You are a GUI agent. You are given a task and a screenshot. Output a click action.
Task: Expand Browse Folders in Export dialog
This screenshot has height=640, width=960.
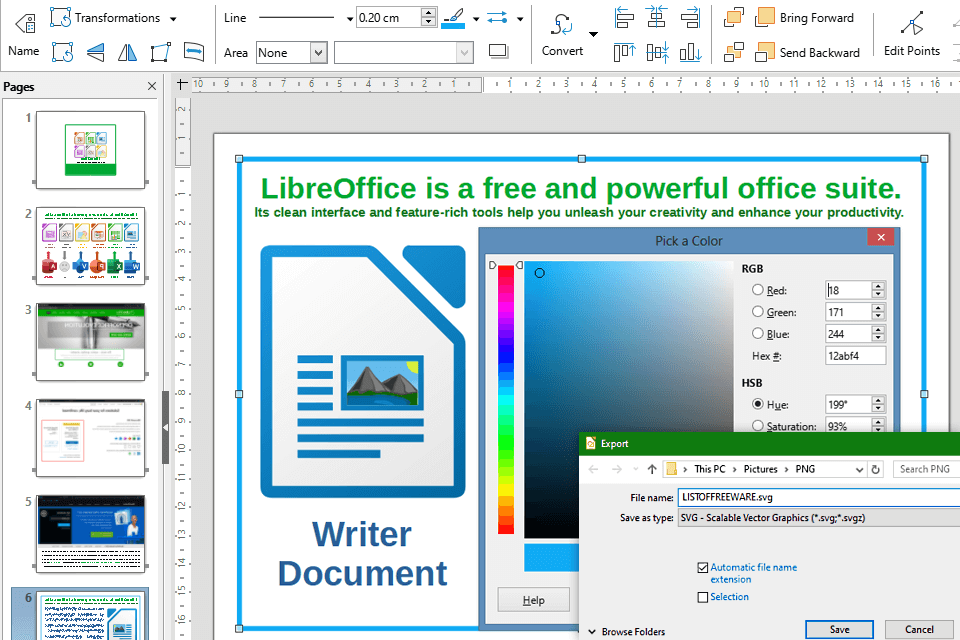(626, 631)
